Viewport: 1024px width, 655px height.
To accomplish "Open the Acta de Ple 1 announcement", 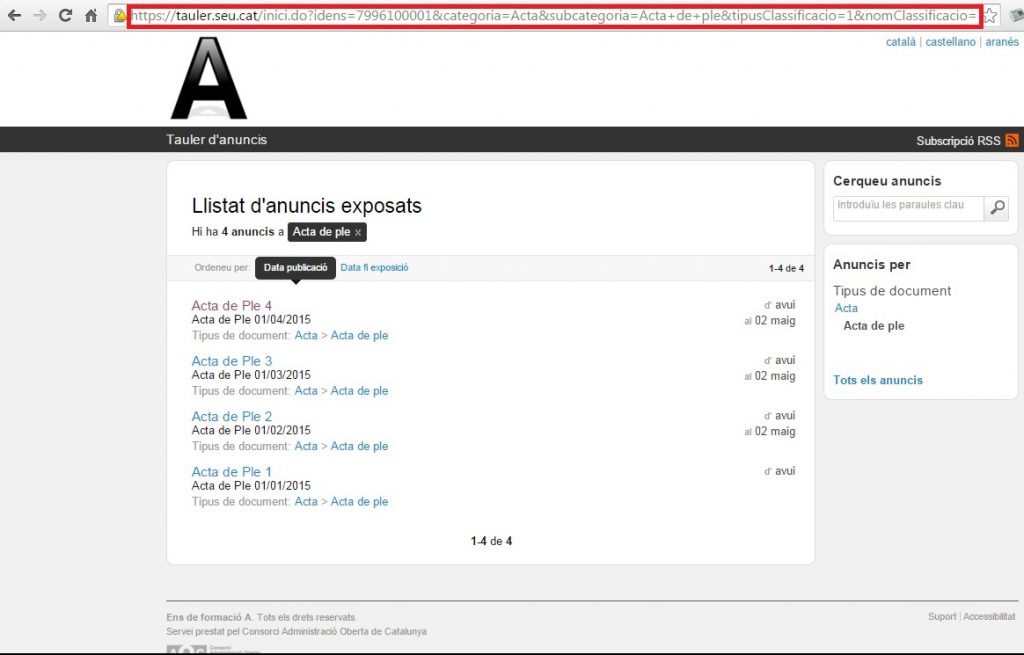I will (232, 472).
